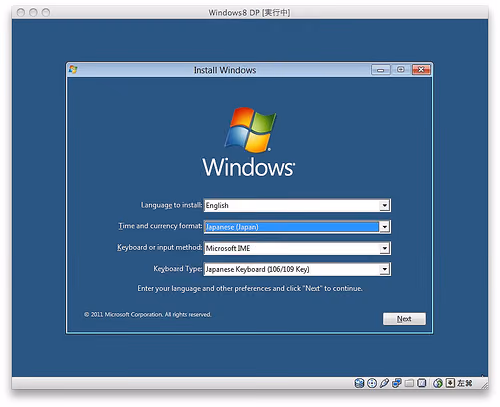Close the Install Windows dialog
The image size is (500, 407).
click(421, 70)
